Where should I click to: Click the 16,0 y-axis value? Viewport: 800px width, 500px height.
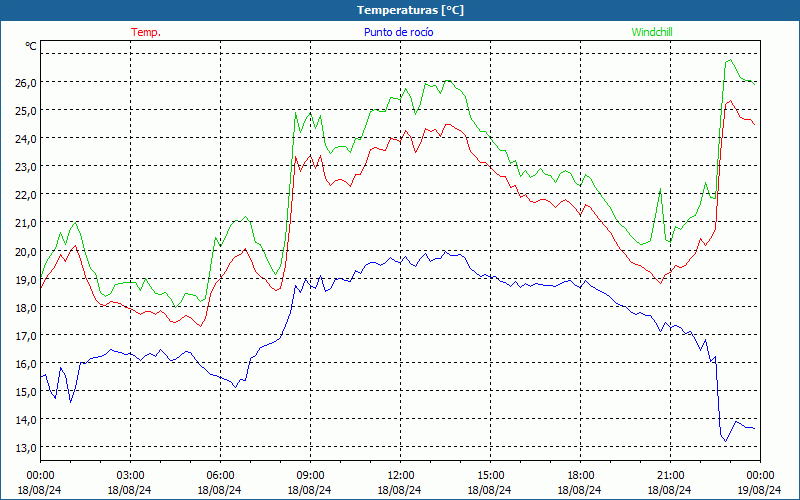[26, 363]
